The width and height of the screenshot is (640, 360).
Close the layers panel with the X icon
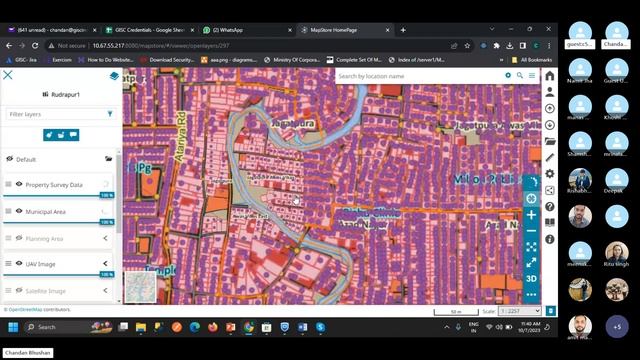point(8,75)
